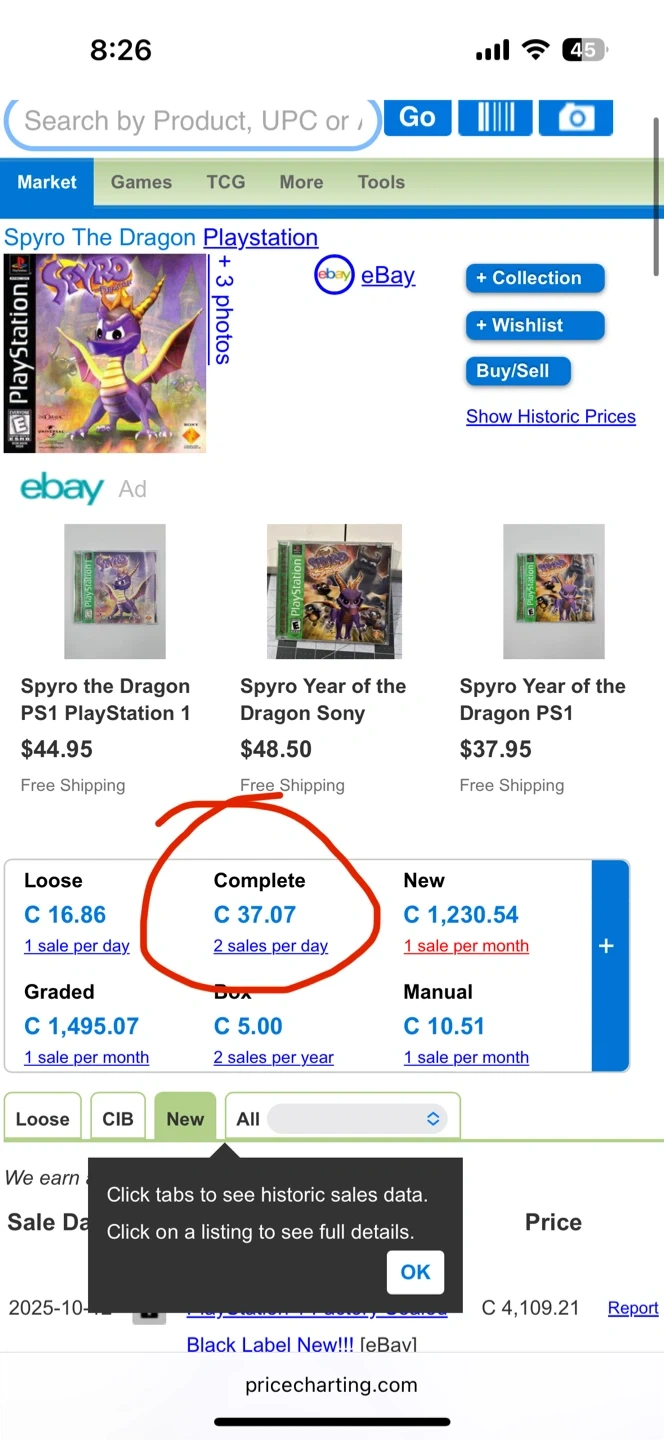Tap the Search by Product input field
The image size is (664, 1440).
coord(190,122)
